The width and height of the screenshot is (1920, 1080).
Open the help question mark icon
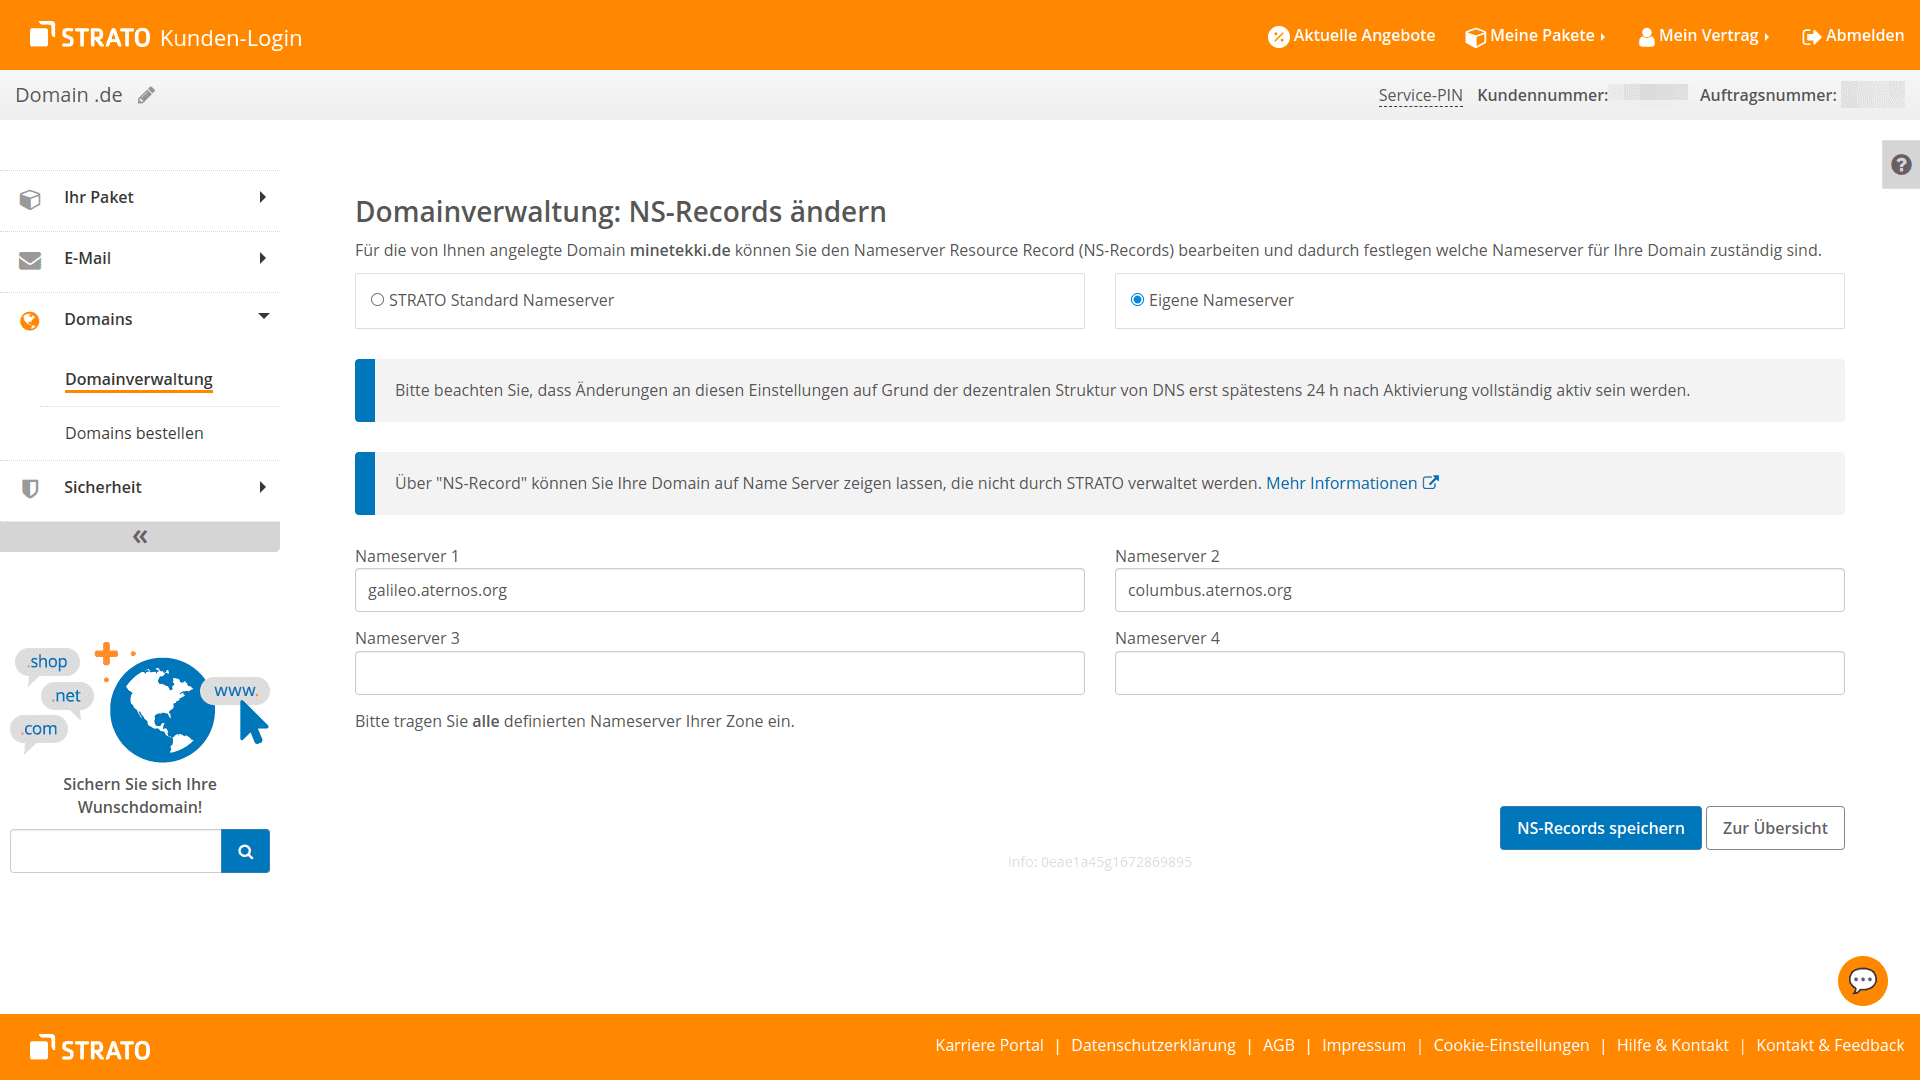point(1901,165)
